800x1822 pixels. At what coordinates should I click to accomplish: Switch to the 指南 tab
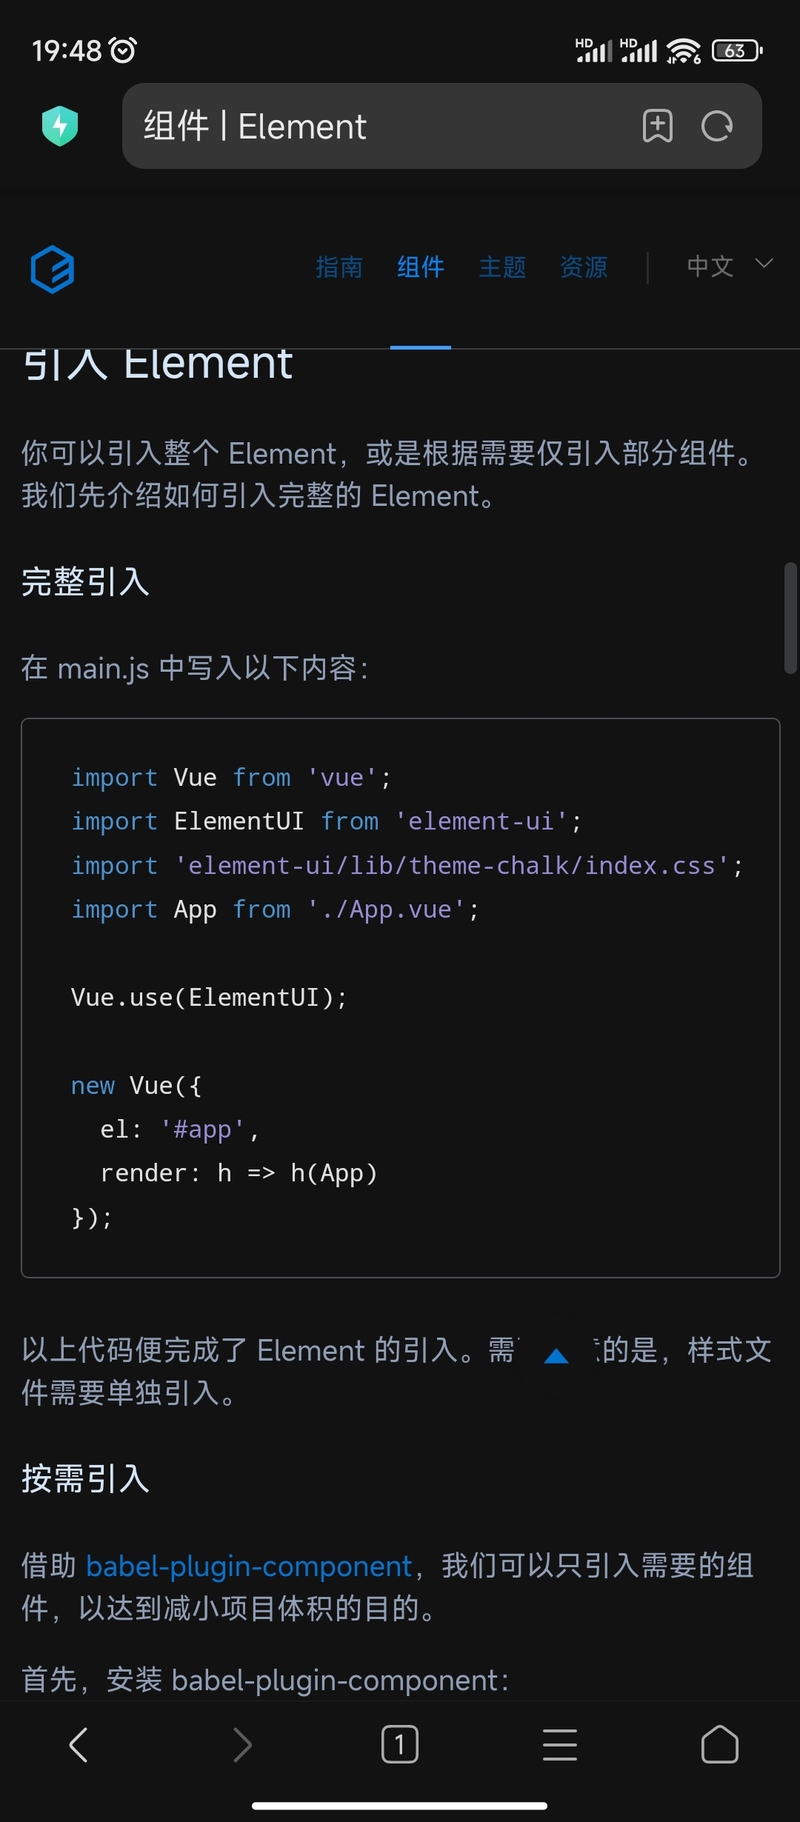pyautogui.click(x=339, y=267)
